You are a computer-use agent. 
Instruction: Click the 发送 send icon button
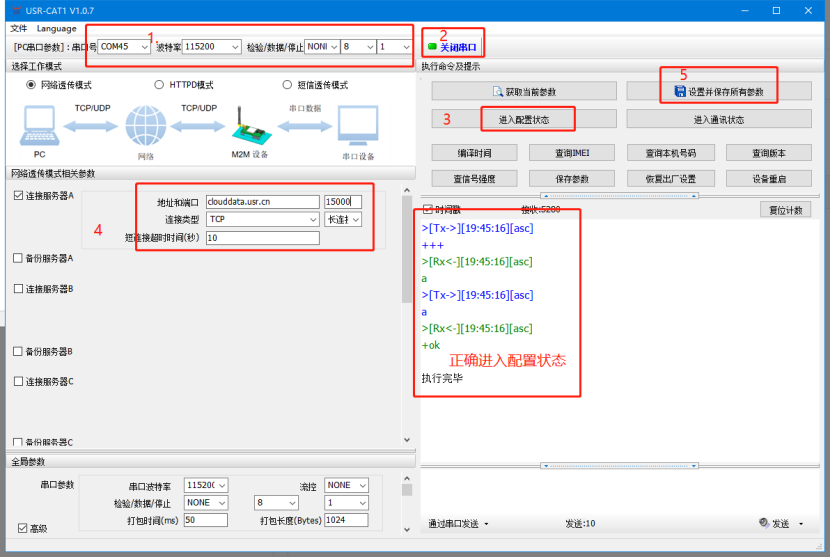[765, 523]
